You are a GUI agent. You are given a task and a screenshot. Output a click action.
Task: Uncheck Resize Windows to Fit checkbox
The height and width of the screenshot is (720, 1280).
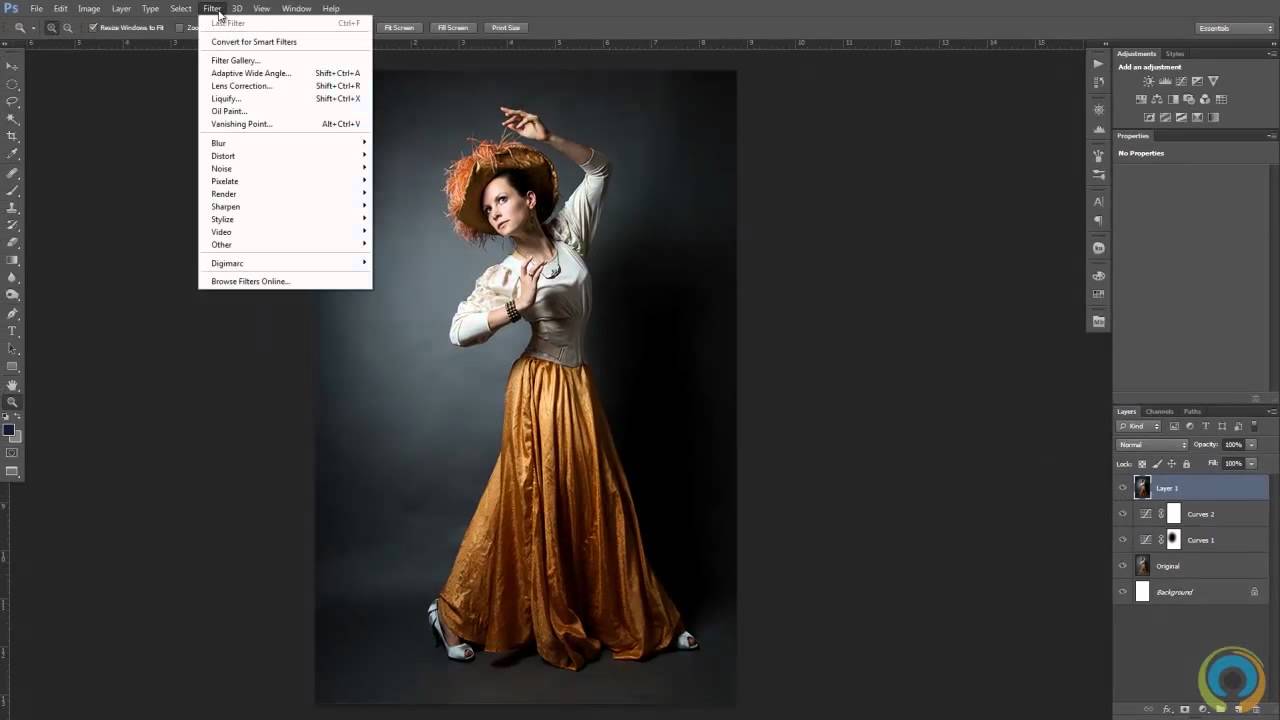click(93, 28)
